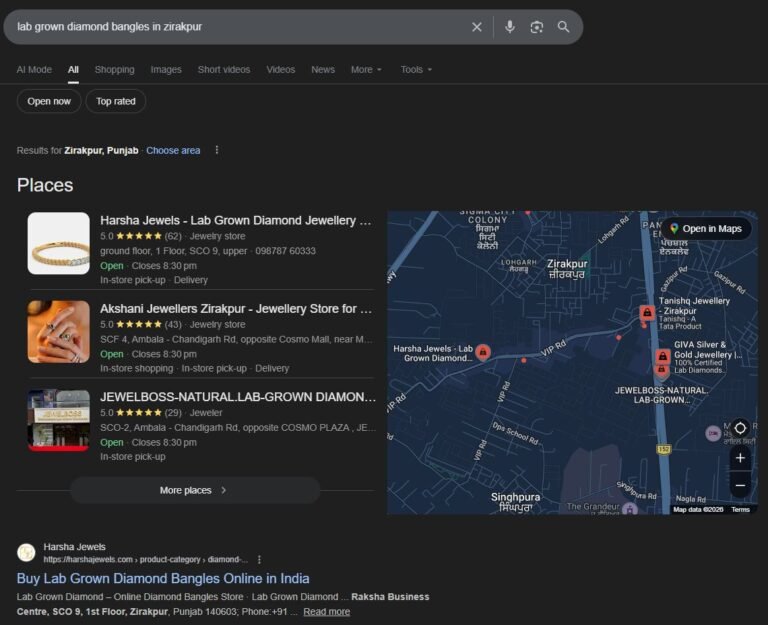The width and height of the screenshot is (768, 625).
Task: Click the map Terms link
Action: pyautogui.click(x=740, y=509)
